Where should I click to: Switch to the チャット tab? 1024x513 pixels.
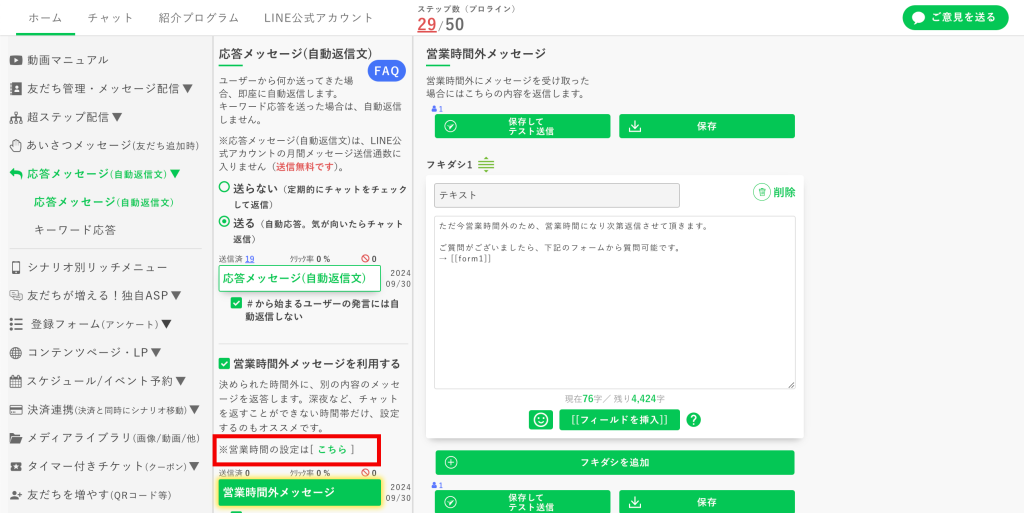coord(110,18)
